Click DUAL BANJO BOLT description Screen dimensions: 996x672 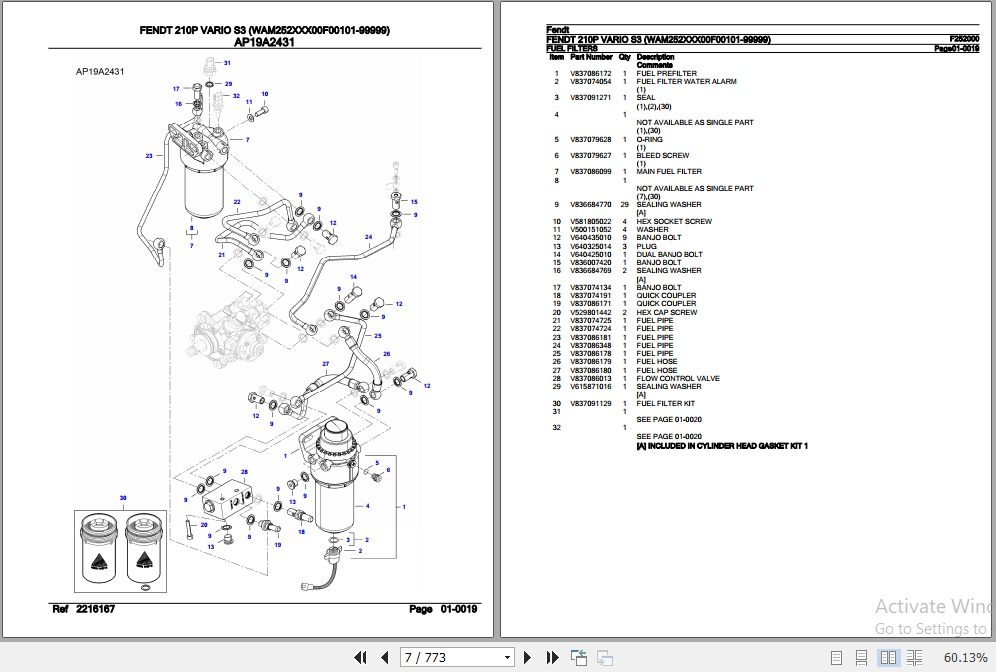click(669, 255)
